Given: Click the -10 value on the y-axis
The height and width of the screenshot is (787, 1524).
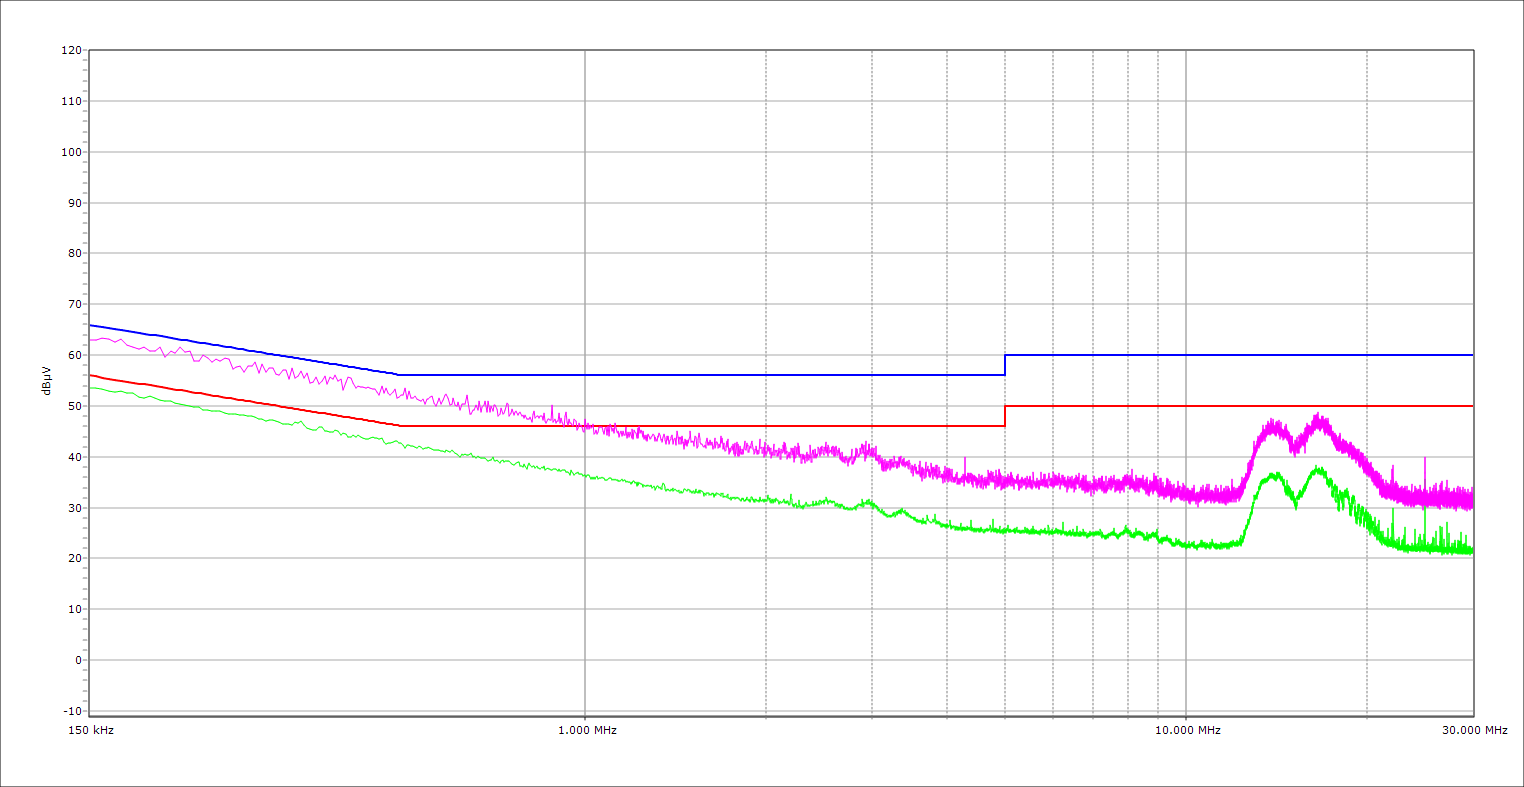Looking at the screenshot, I should pos(71,711).
